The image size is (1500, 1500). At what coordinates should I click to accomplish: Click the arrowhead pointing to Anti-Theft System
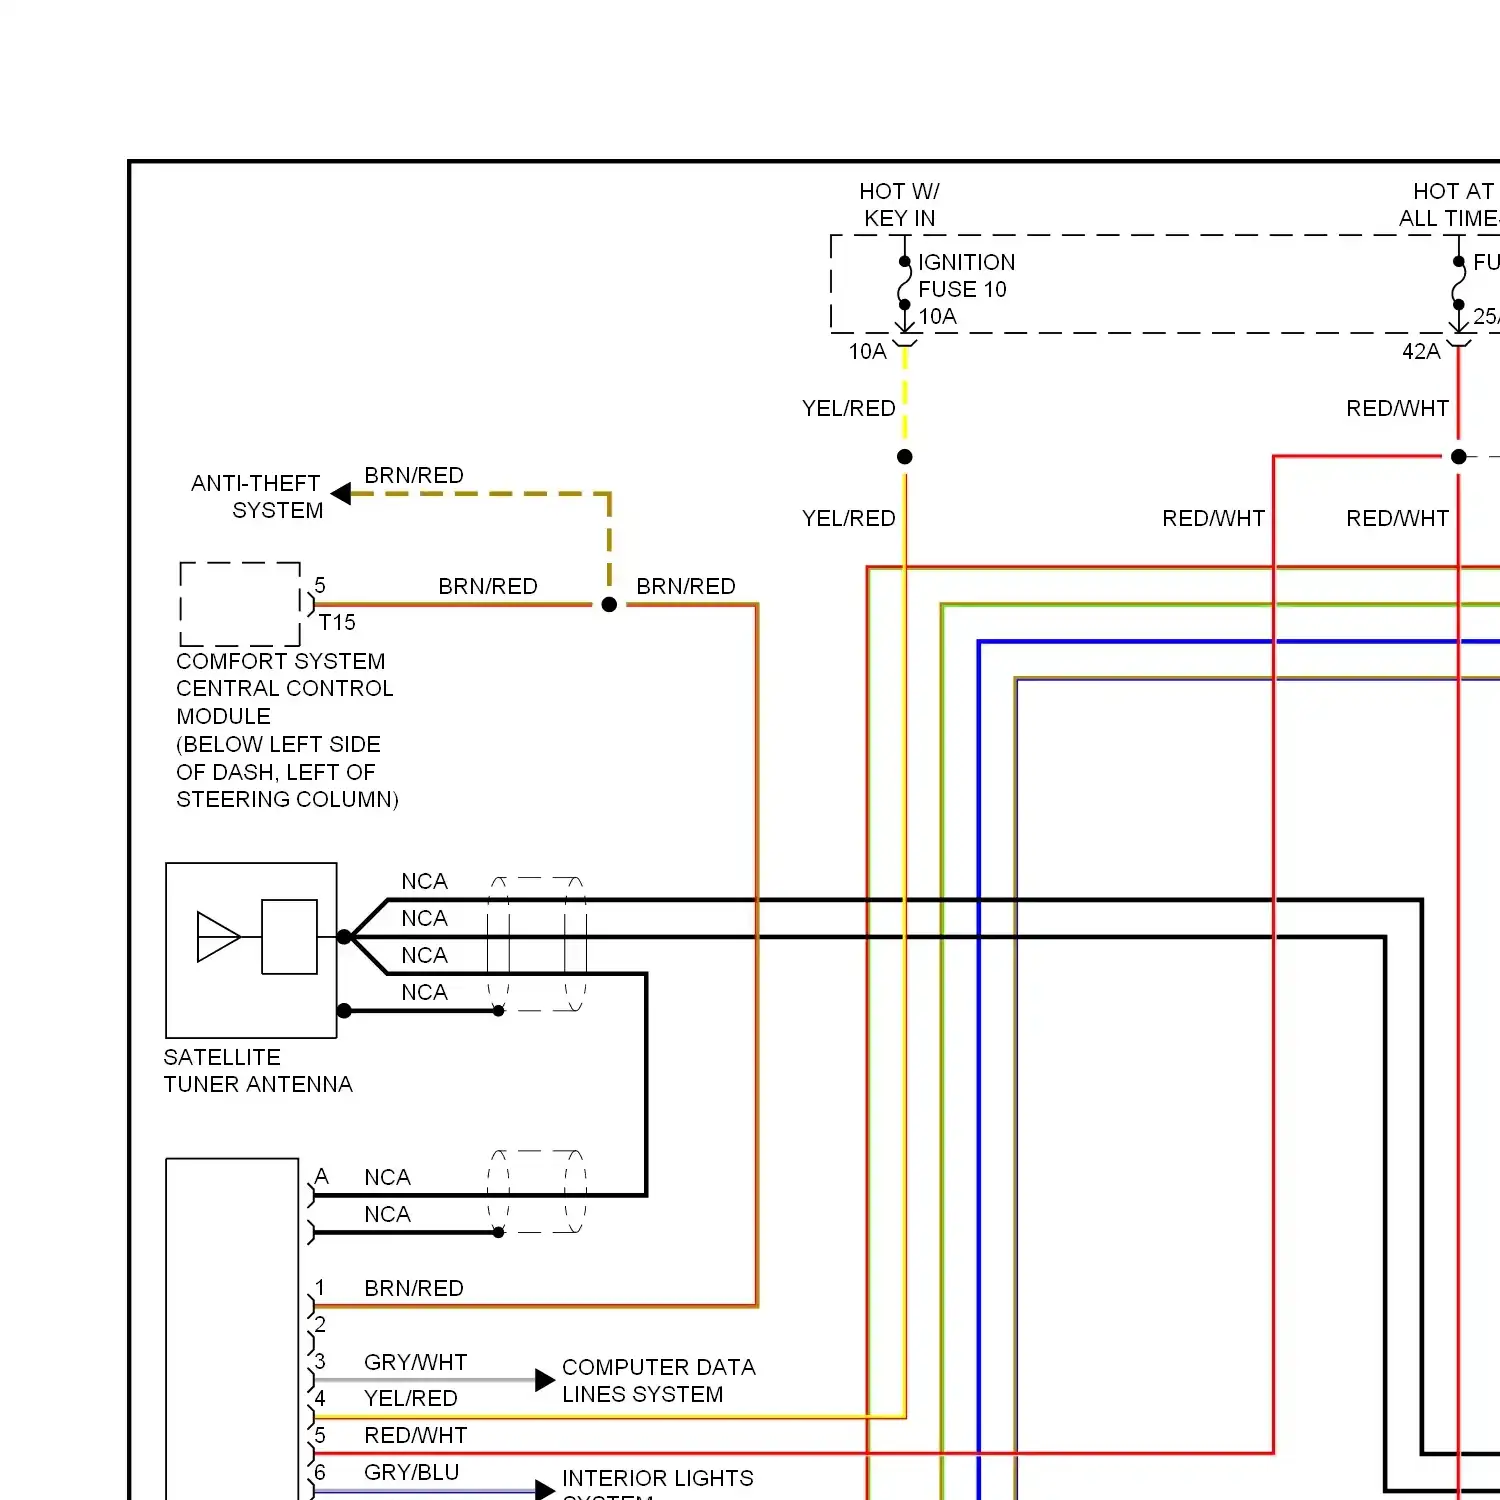341,493
